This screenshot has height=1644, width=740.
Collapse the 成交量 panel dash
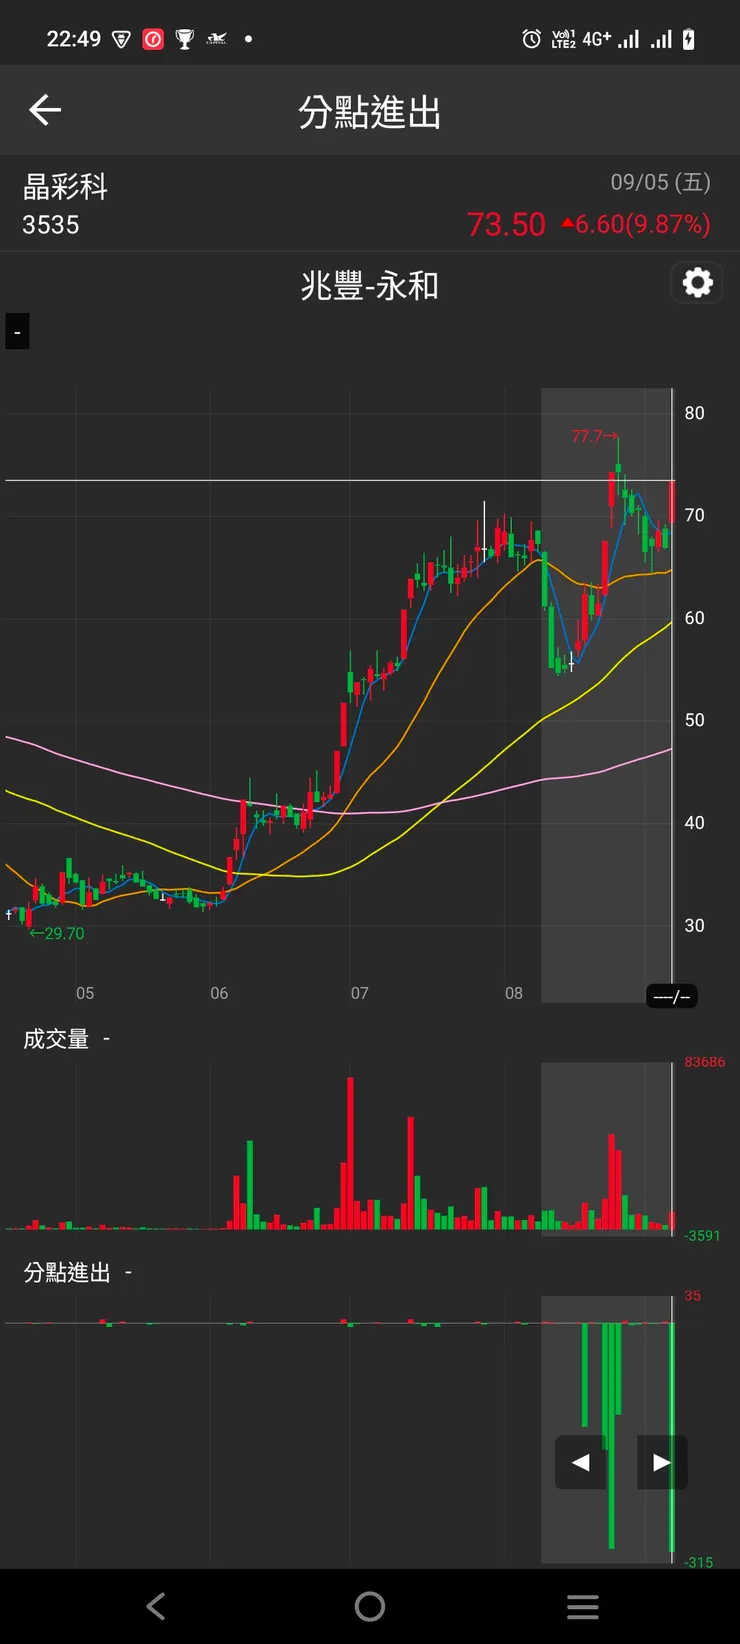(106, 1040)
